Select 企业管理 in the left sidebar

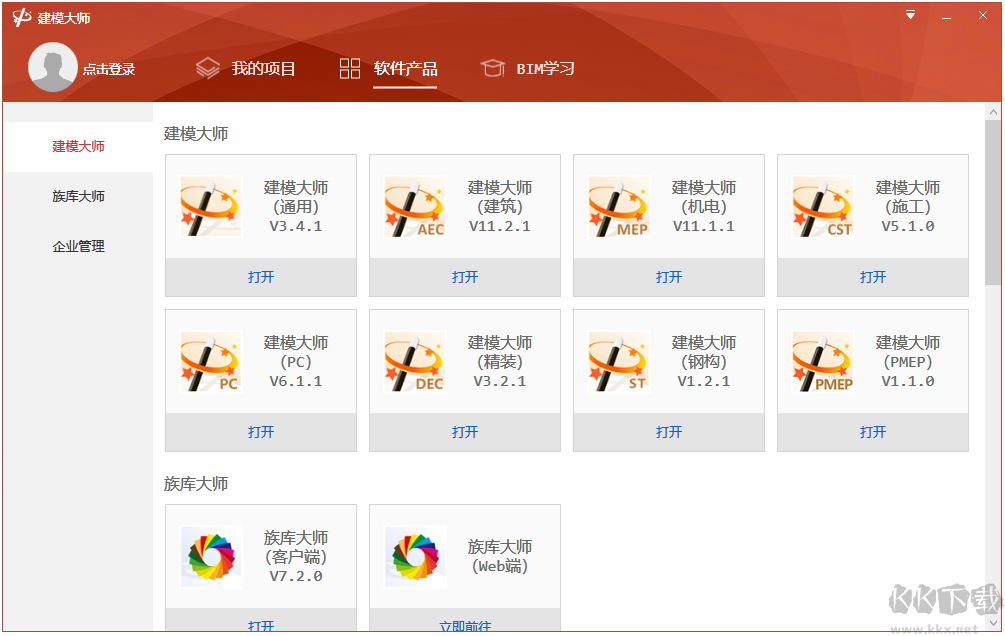coord(78,246)
